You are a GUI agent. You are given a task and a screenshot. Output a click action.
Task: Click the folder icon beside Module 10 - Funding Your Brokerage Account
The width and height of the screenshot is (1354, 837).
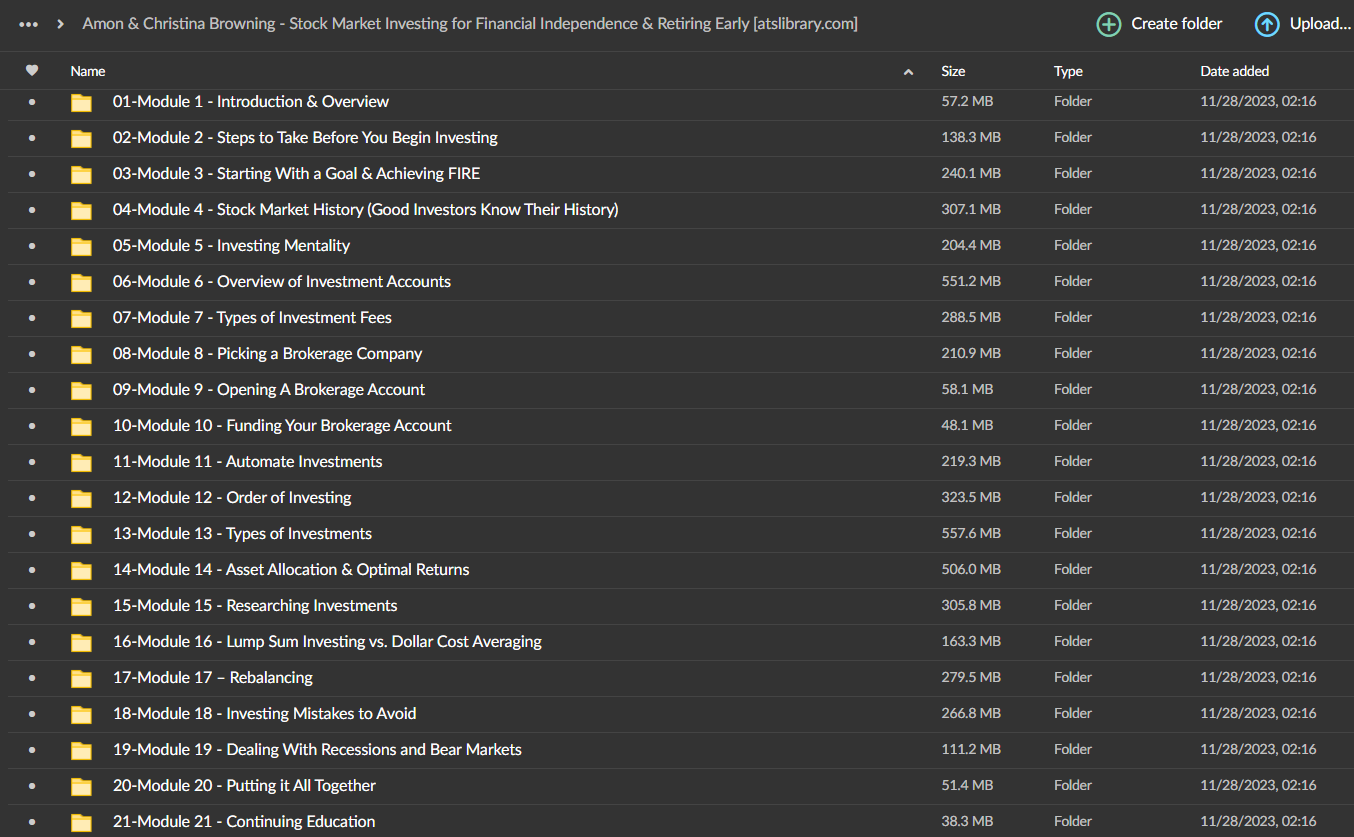(81, 425)
